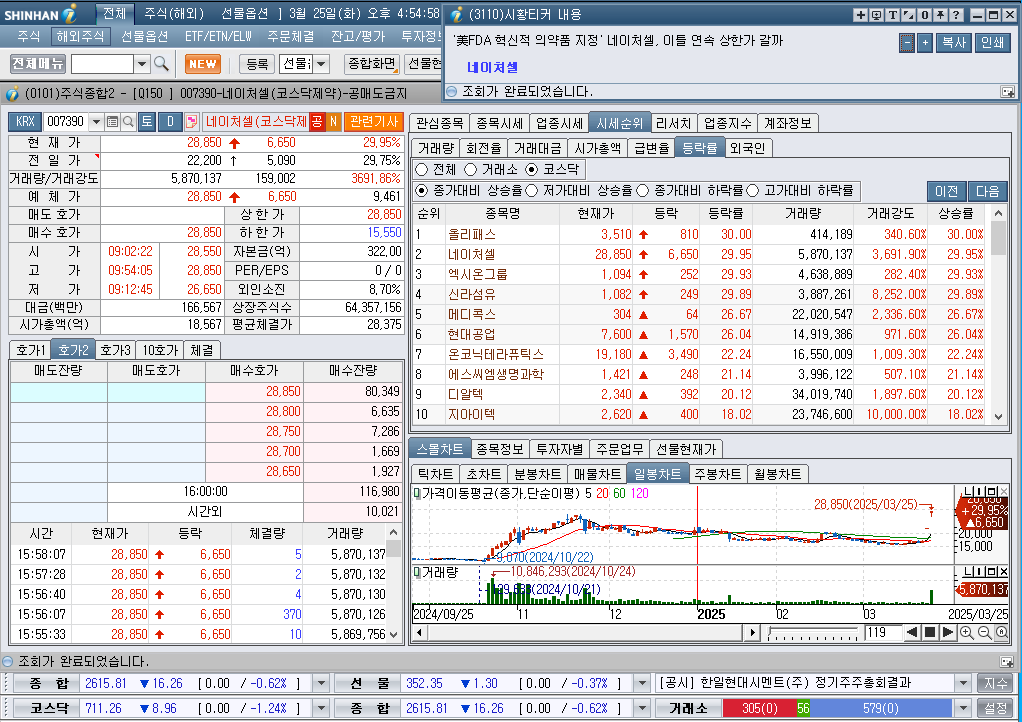
Task: Open help question mark in ticker titlebar
Action: (x=956, y=15)
